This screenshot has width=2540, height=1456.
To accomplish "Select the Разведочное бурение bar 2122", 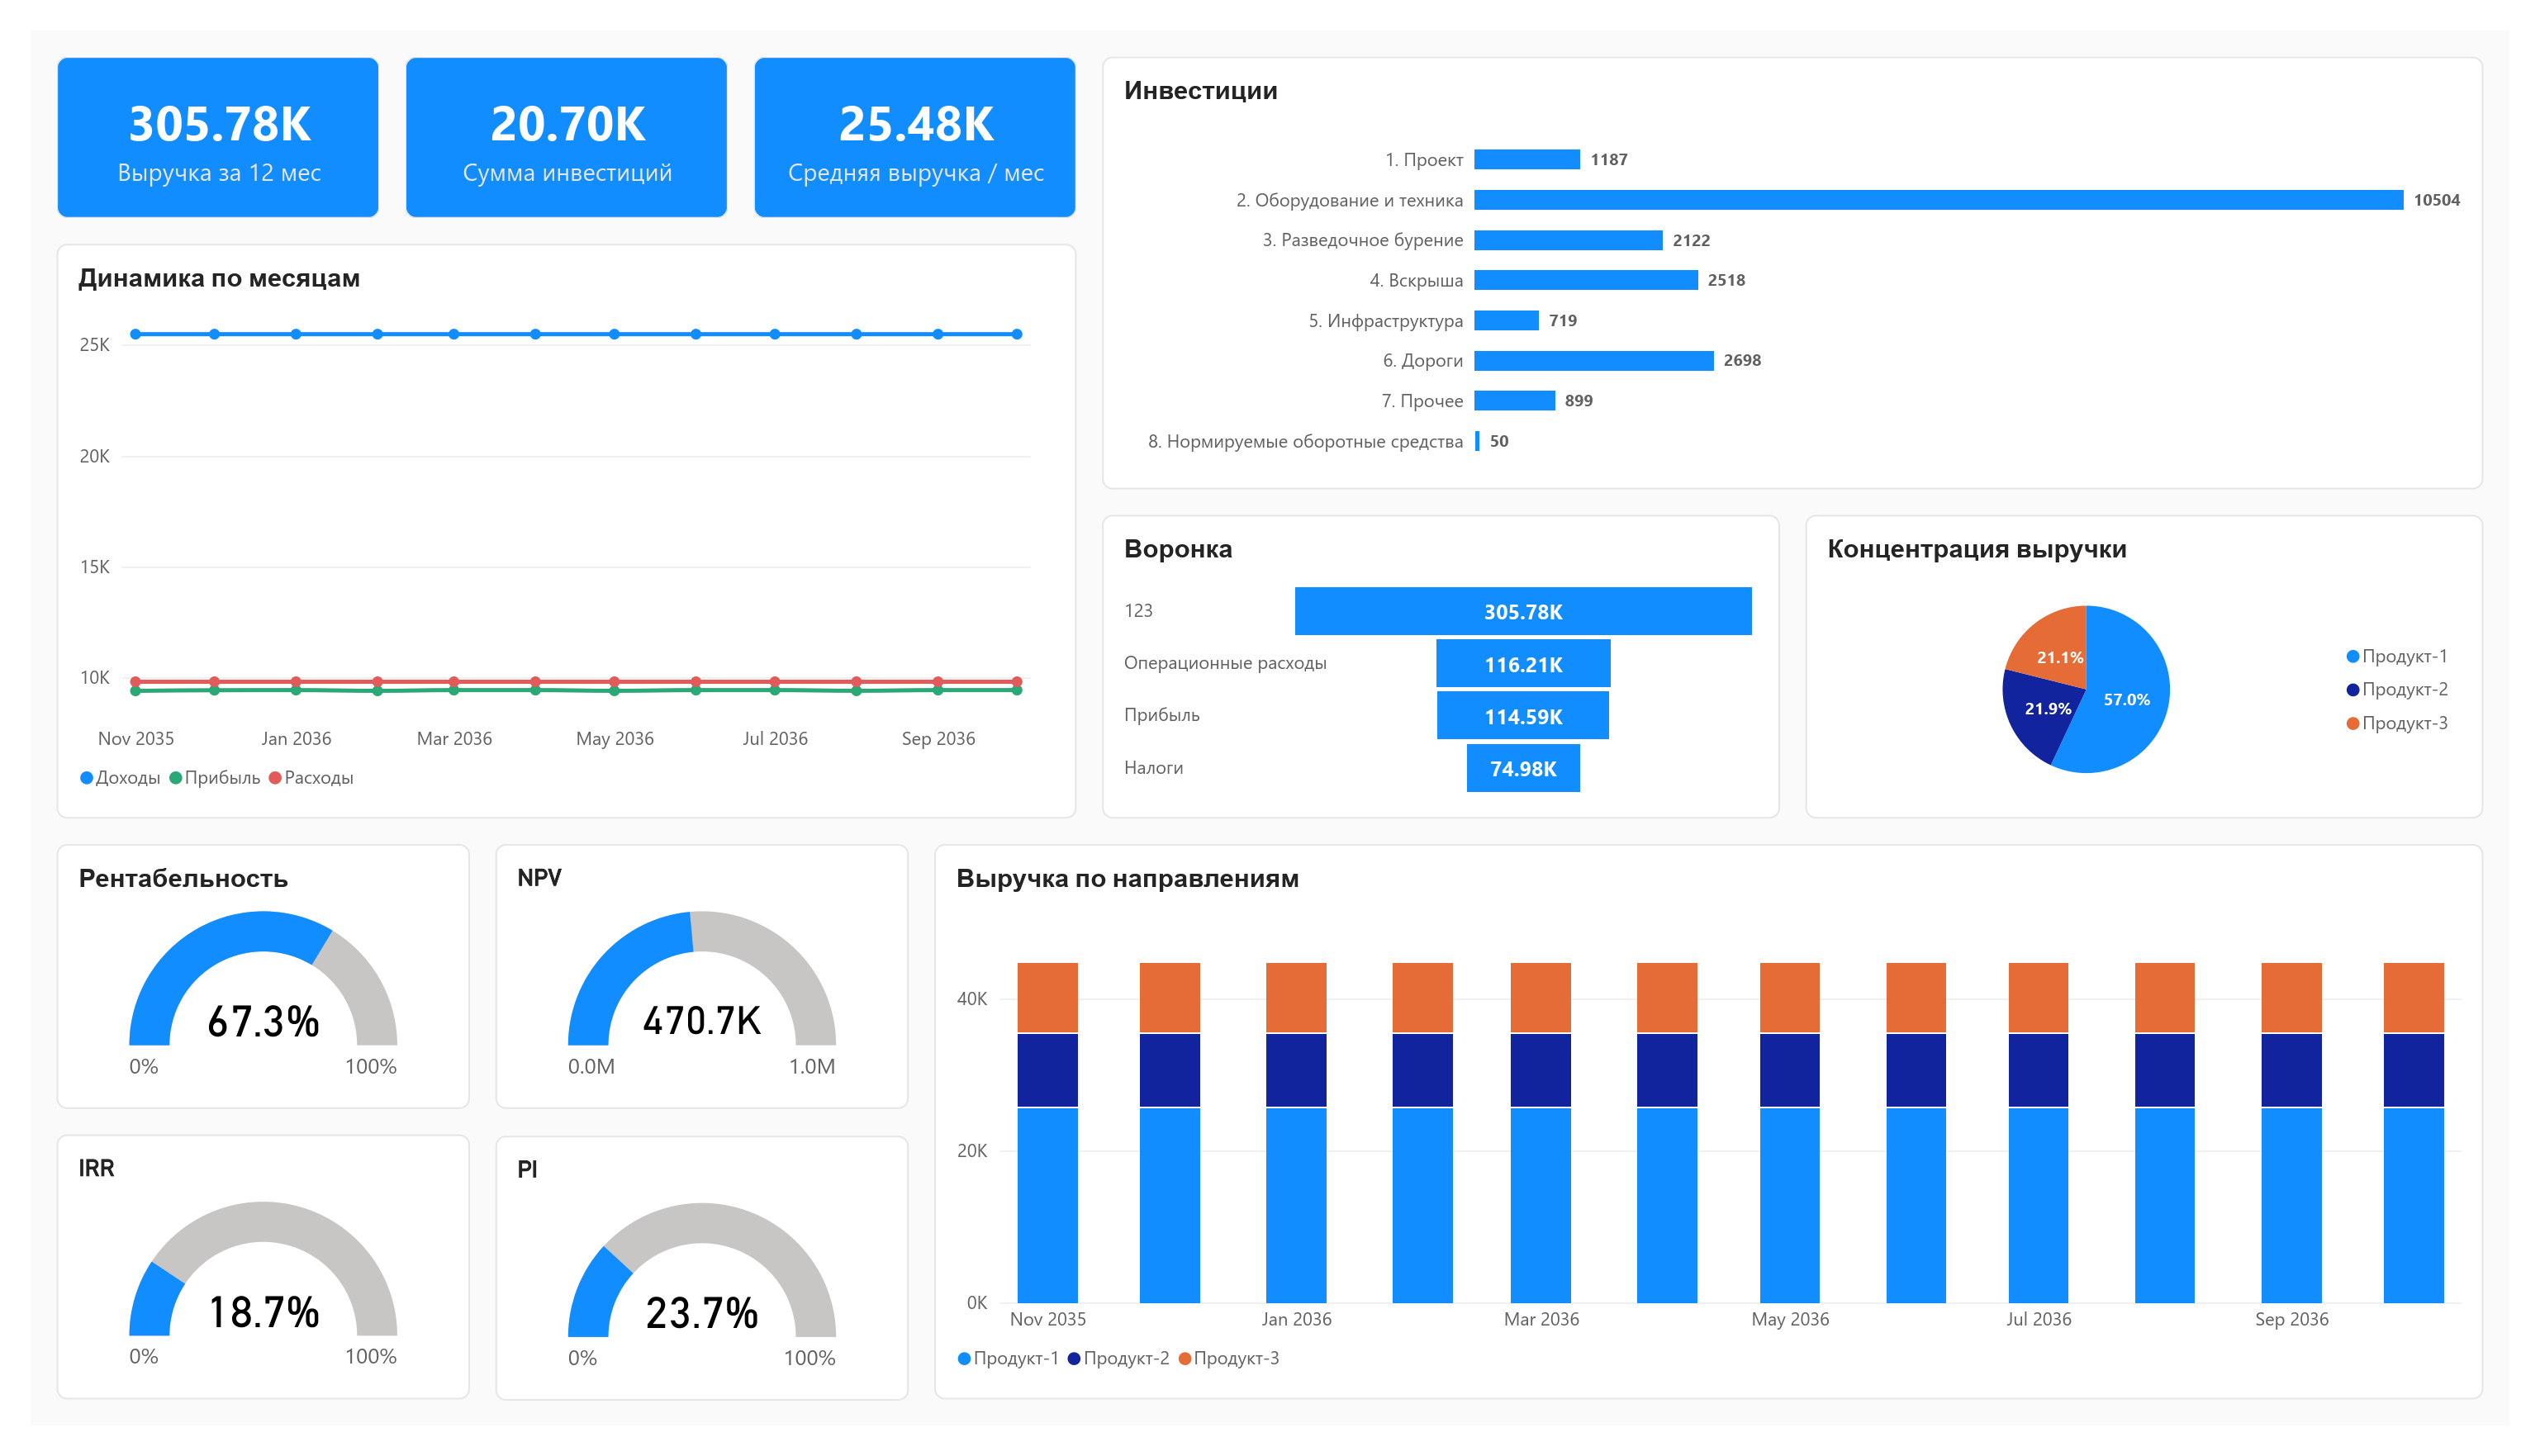I will pos(1568,240).
